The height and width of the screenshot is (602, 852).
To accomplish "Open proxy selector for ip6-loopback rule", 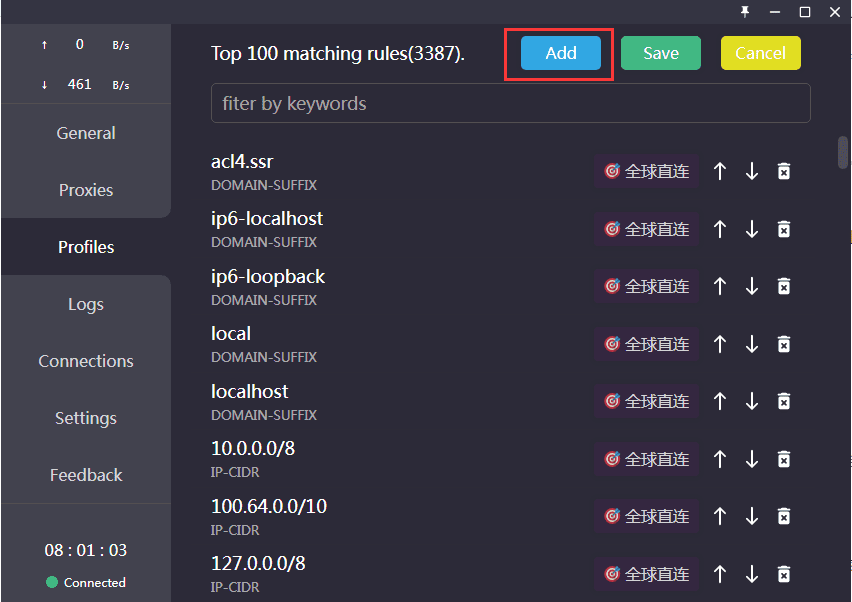I will (x=647, y=286).
